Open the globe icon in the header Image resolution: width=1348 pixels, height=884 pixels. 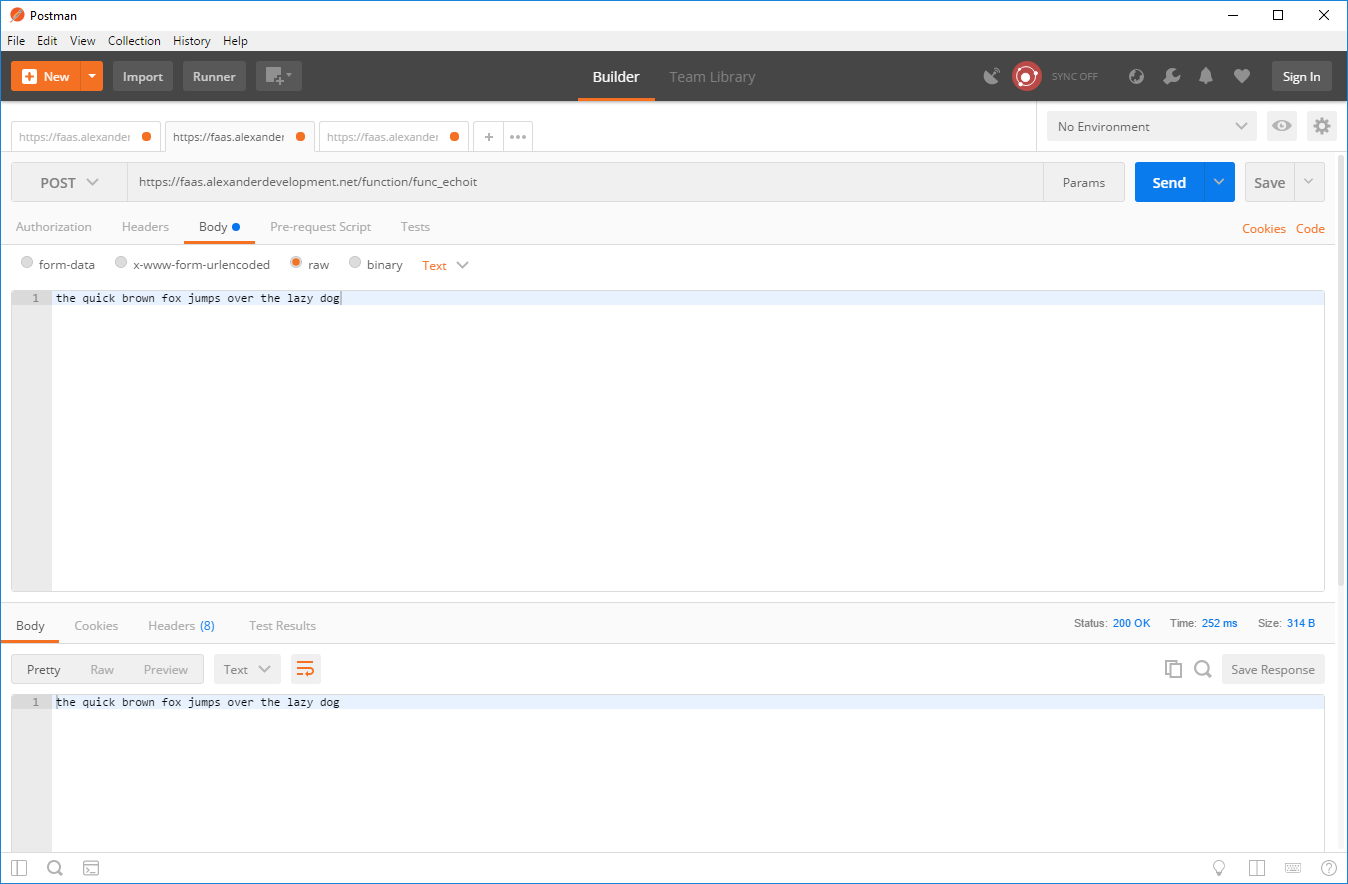tap(1136, 76)
